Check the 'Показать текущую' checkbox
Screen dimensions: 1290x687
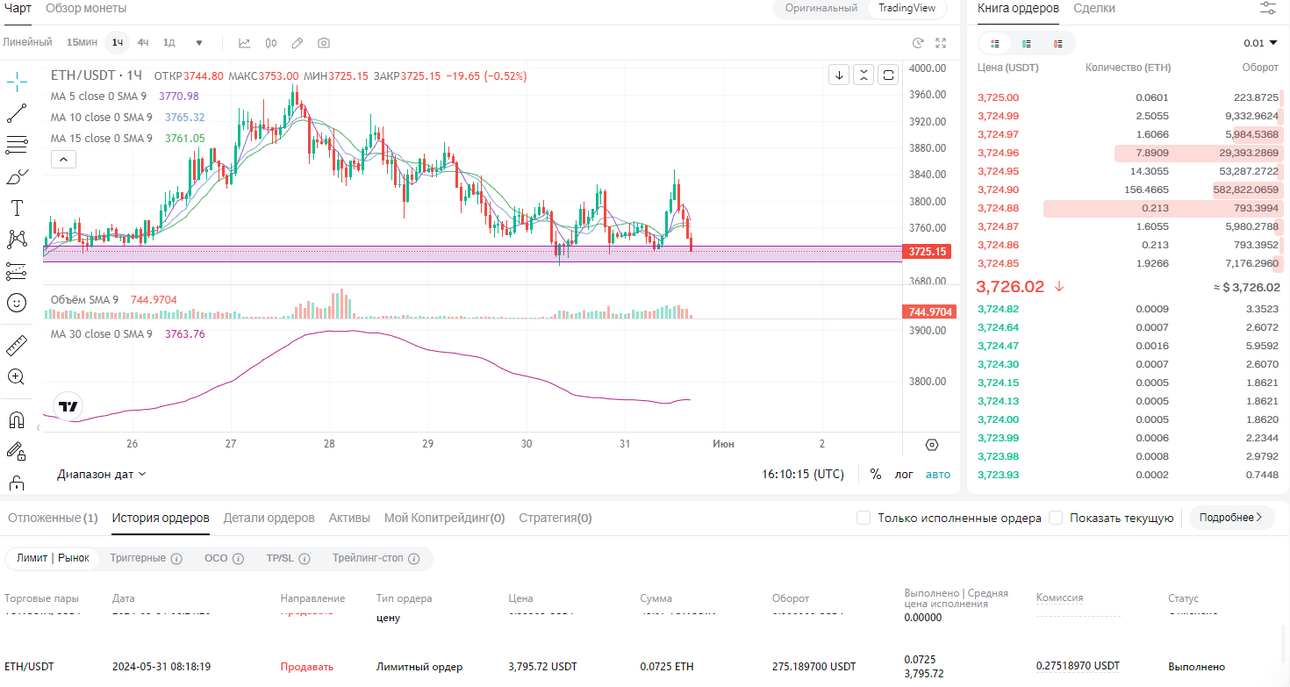(1056, 518)
